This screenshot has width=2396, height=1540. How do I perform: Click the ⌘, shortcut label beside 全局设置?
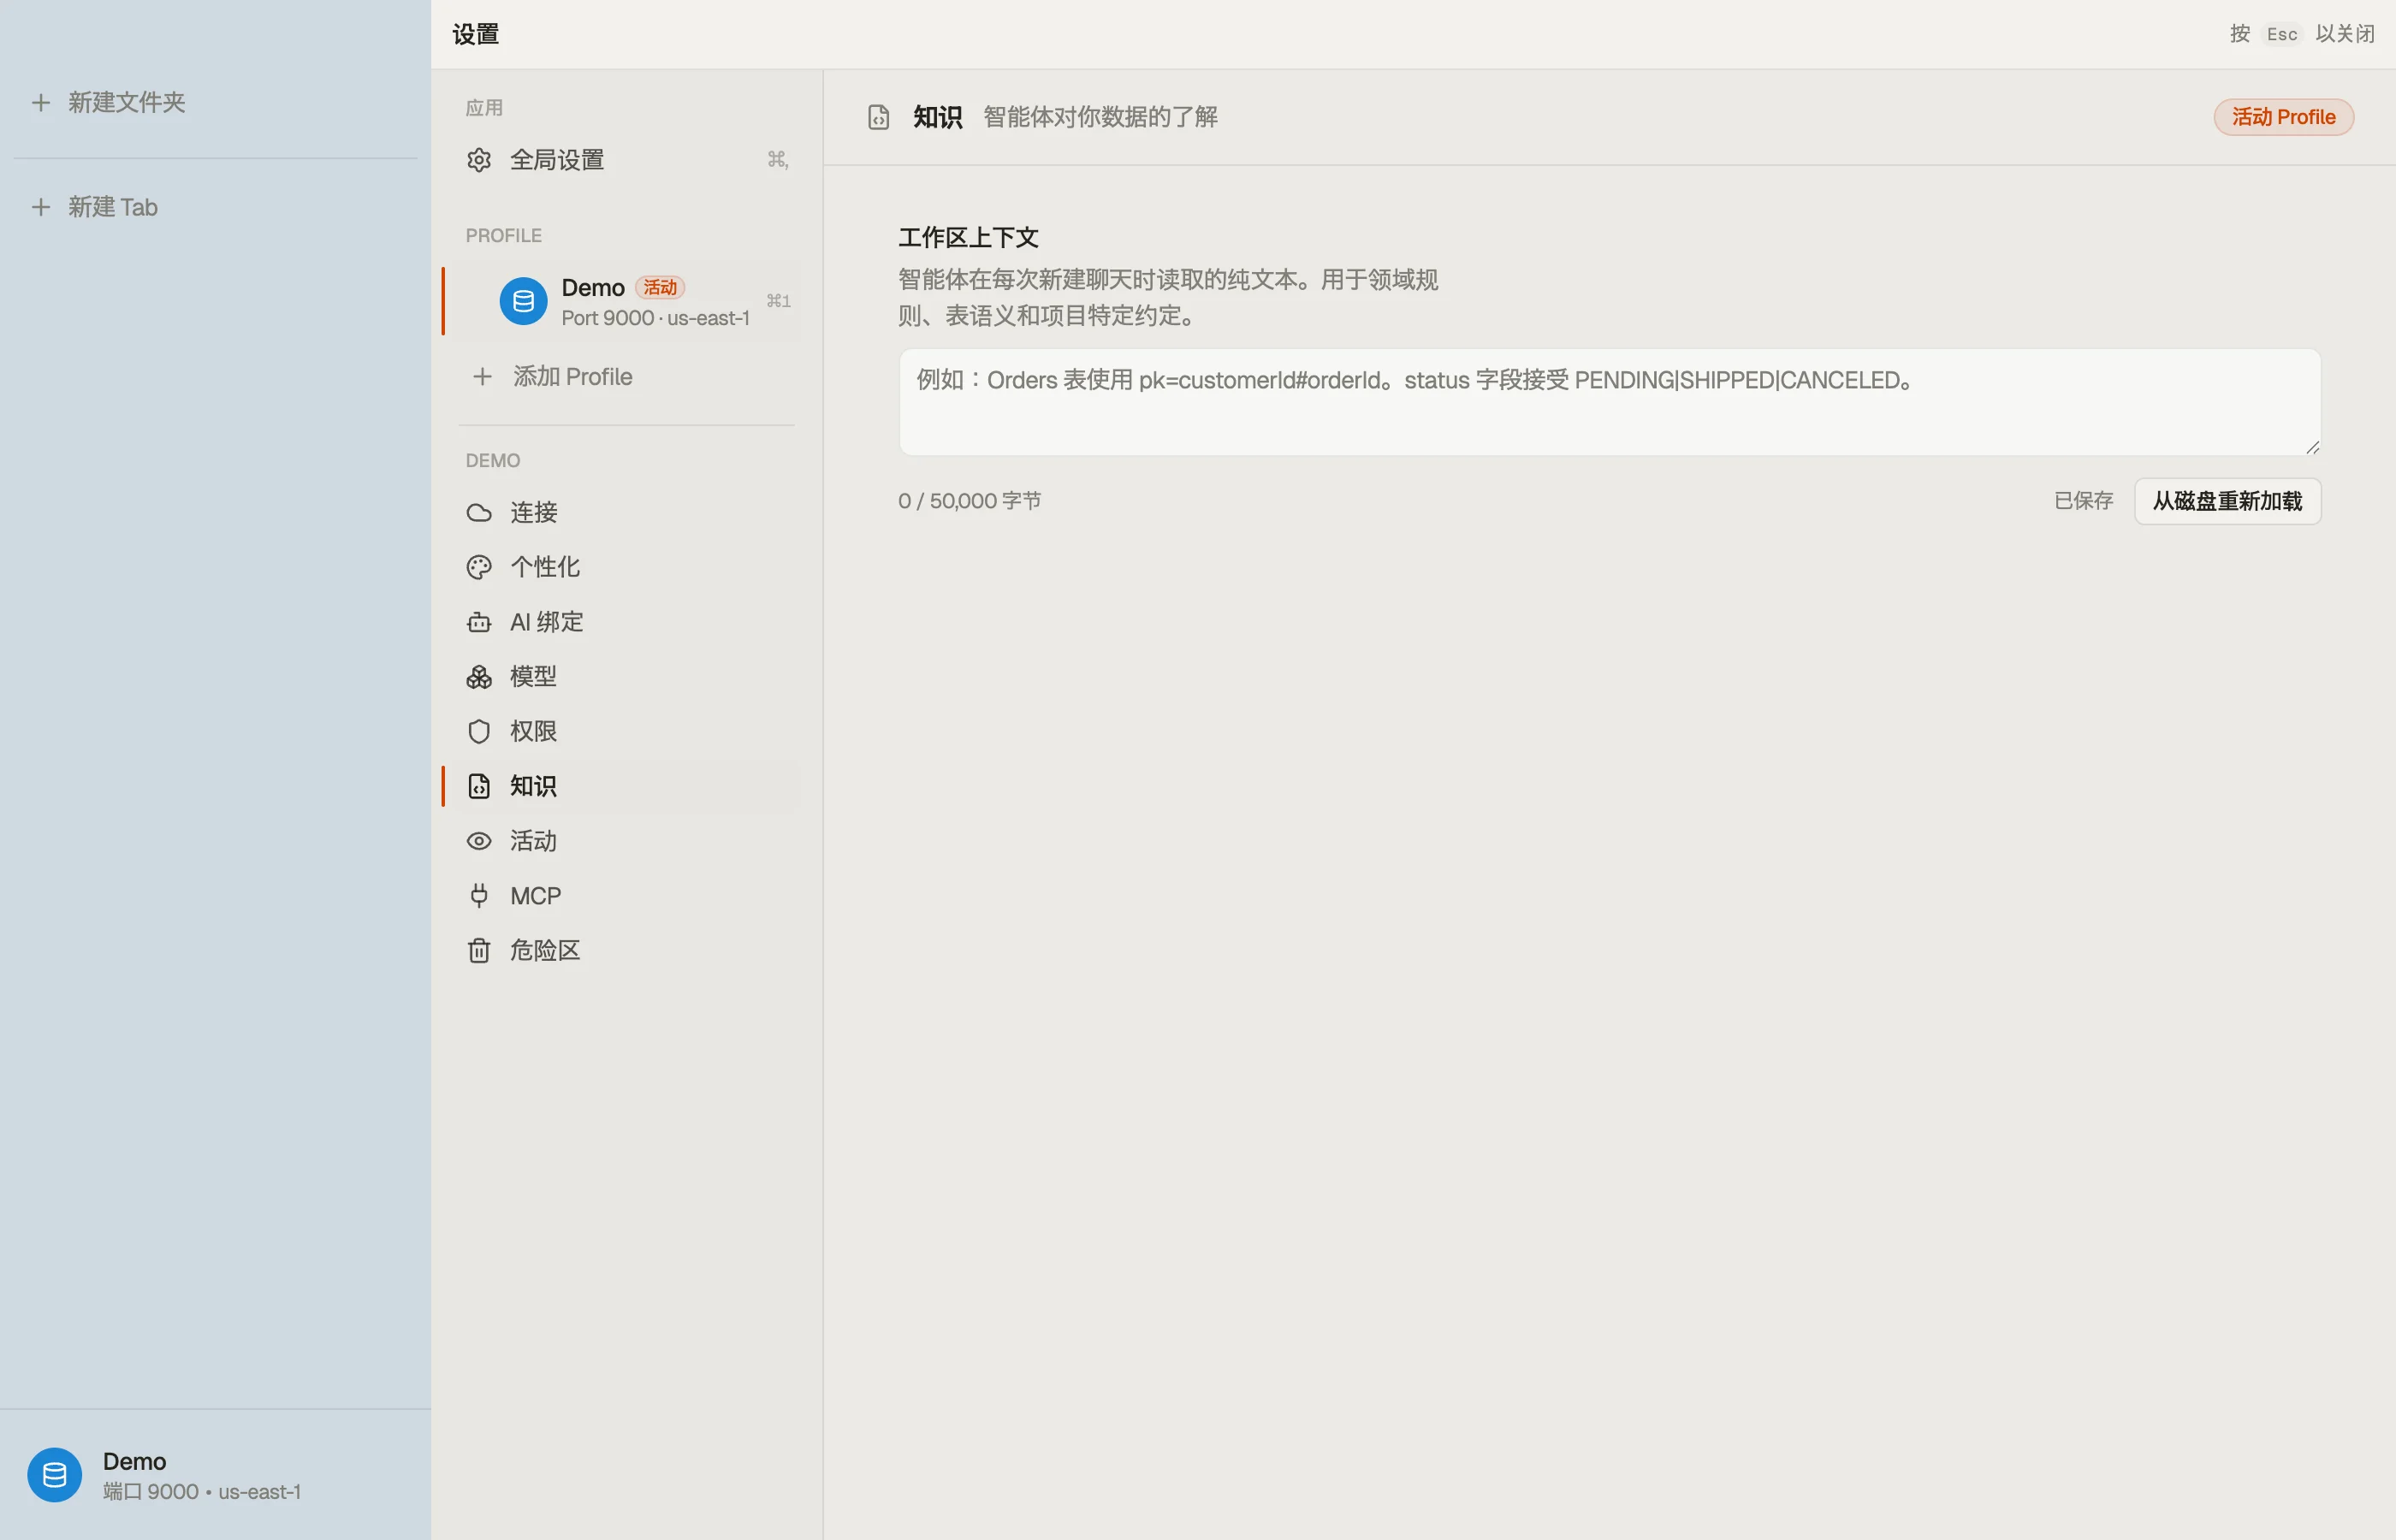click(777, 160)
